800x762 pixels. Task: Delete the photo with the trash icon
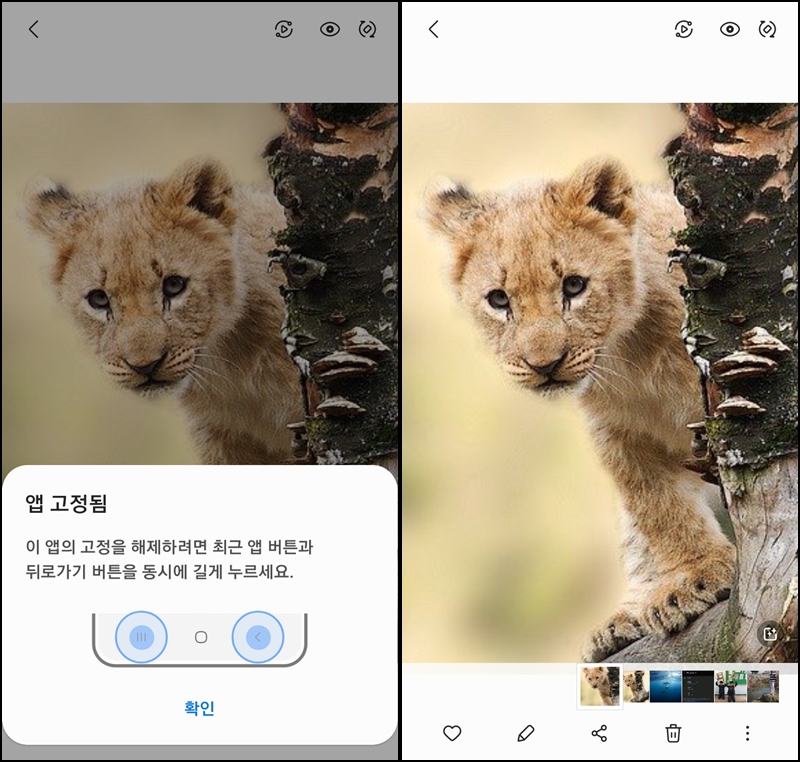pos(673,733)
